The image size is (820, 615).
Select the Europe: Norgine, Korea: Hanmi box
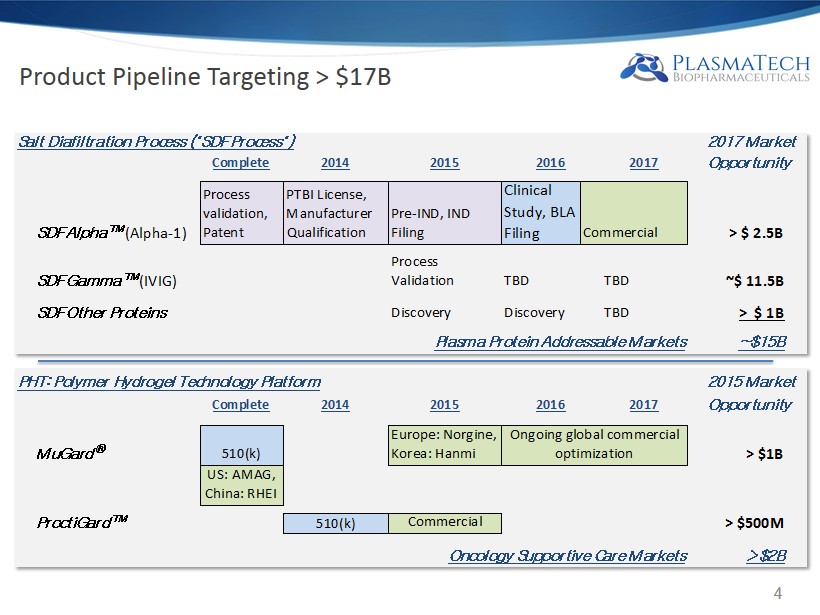(x=444, y=444)
